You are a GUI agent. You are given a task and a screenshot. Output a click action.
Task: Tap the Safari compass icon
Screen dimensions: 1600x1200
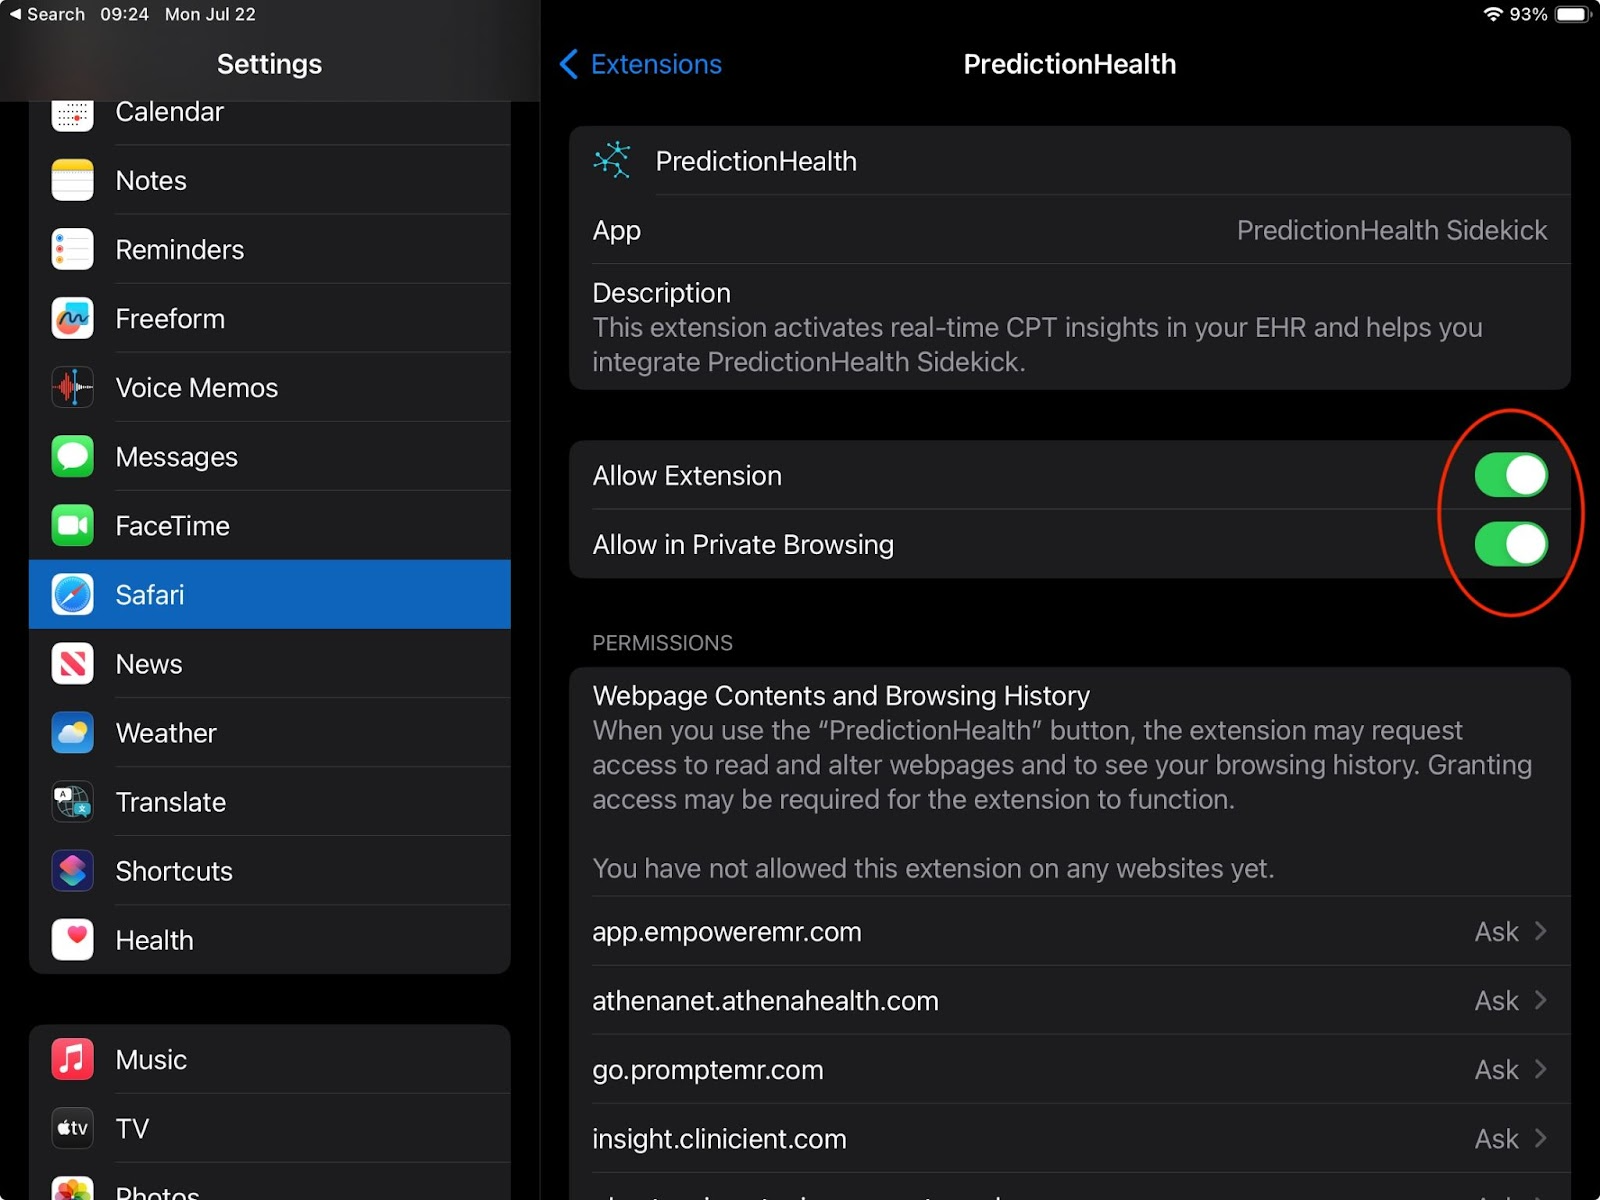(72, 594)
